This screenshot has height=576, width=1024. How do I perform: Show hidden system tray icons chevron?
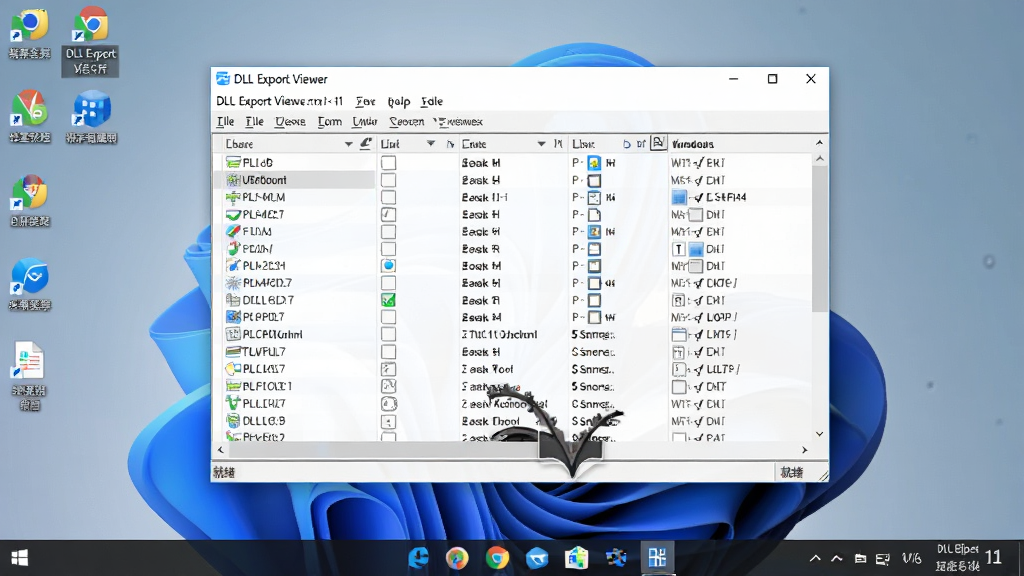[815, 558]
